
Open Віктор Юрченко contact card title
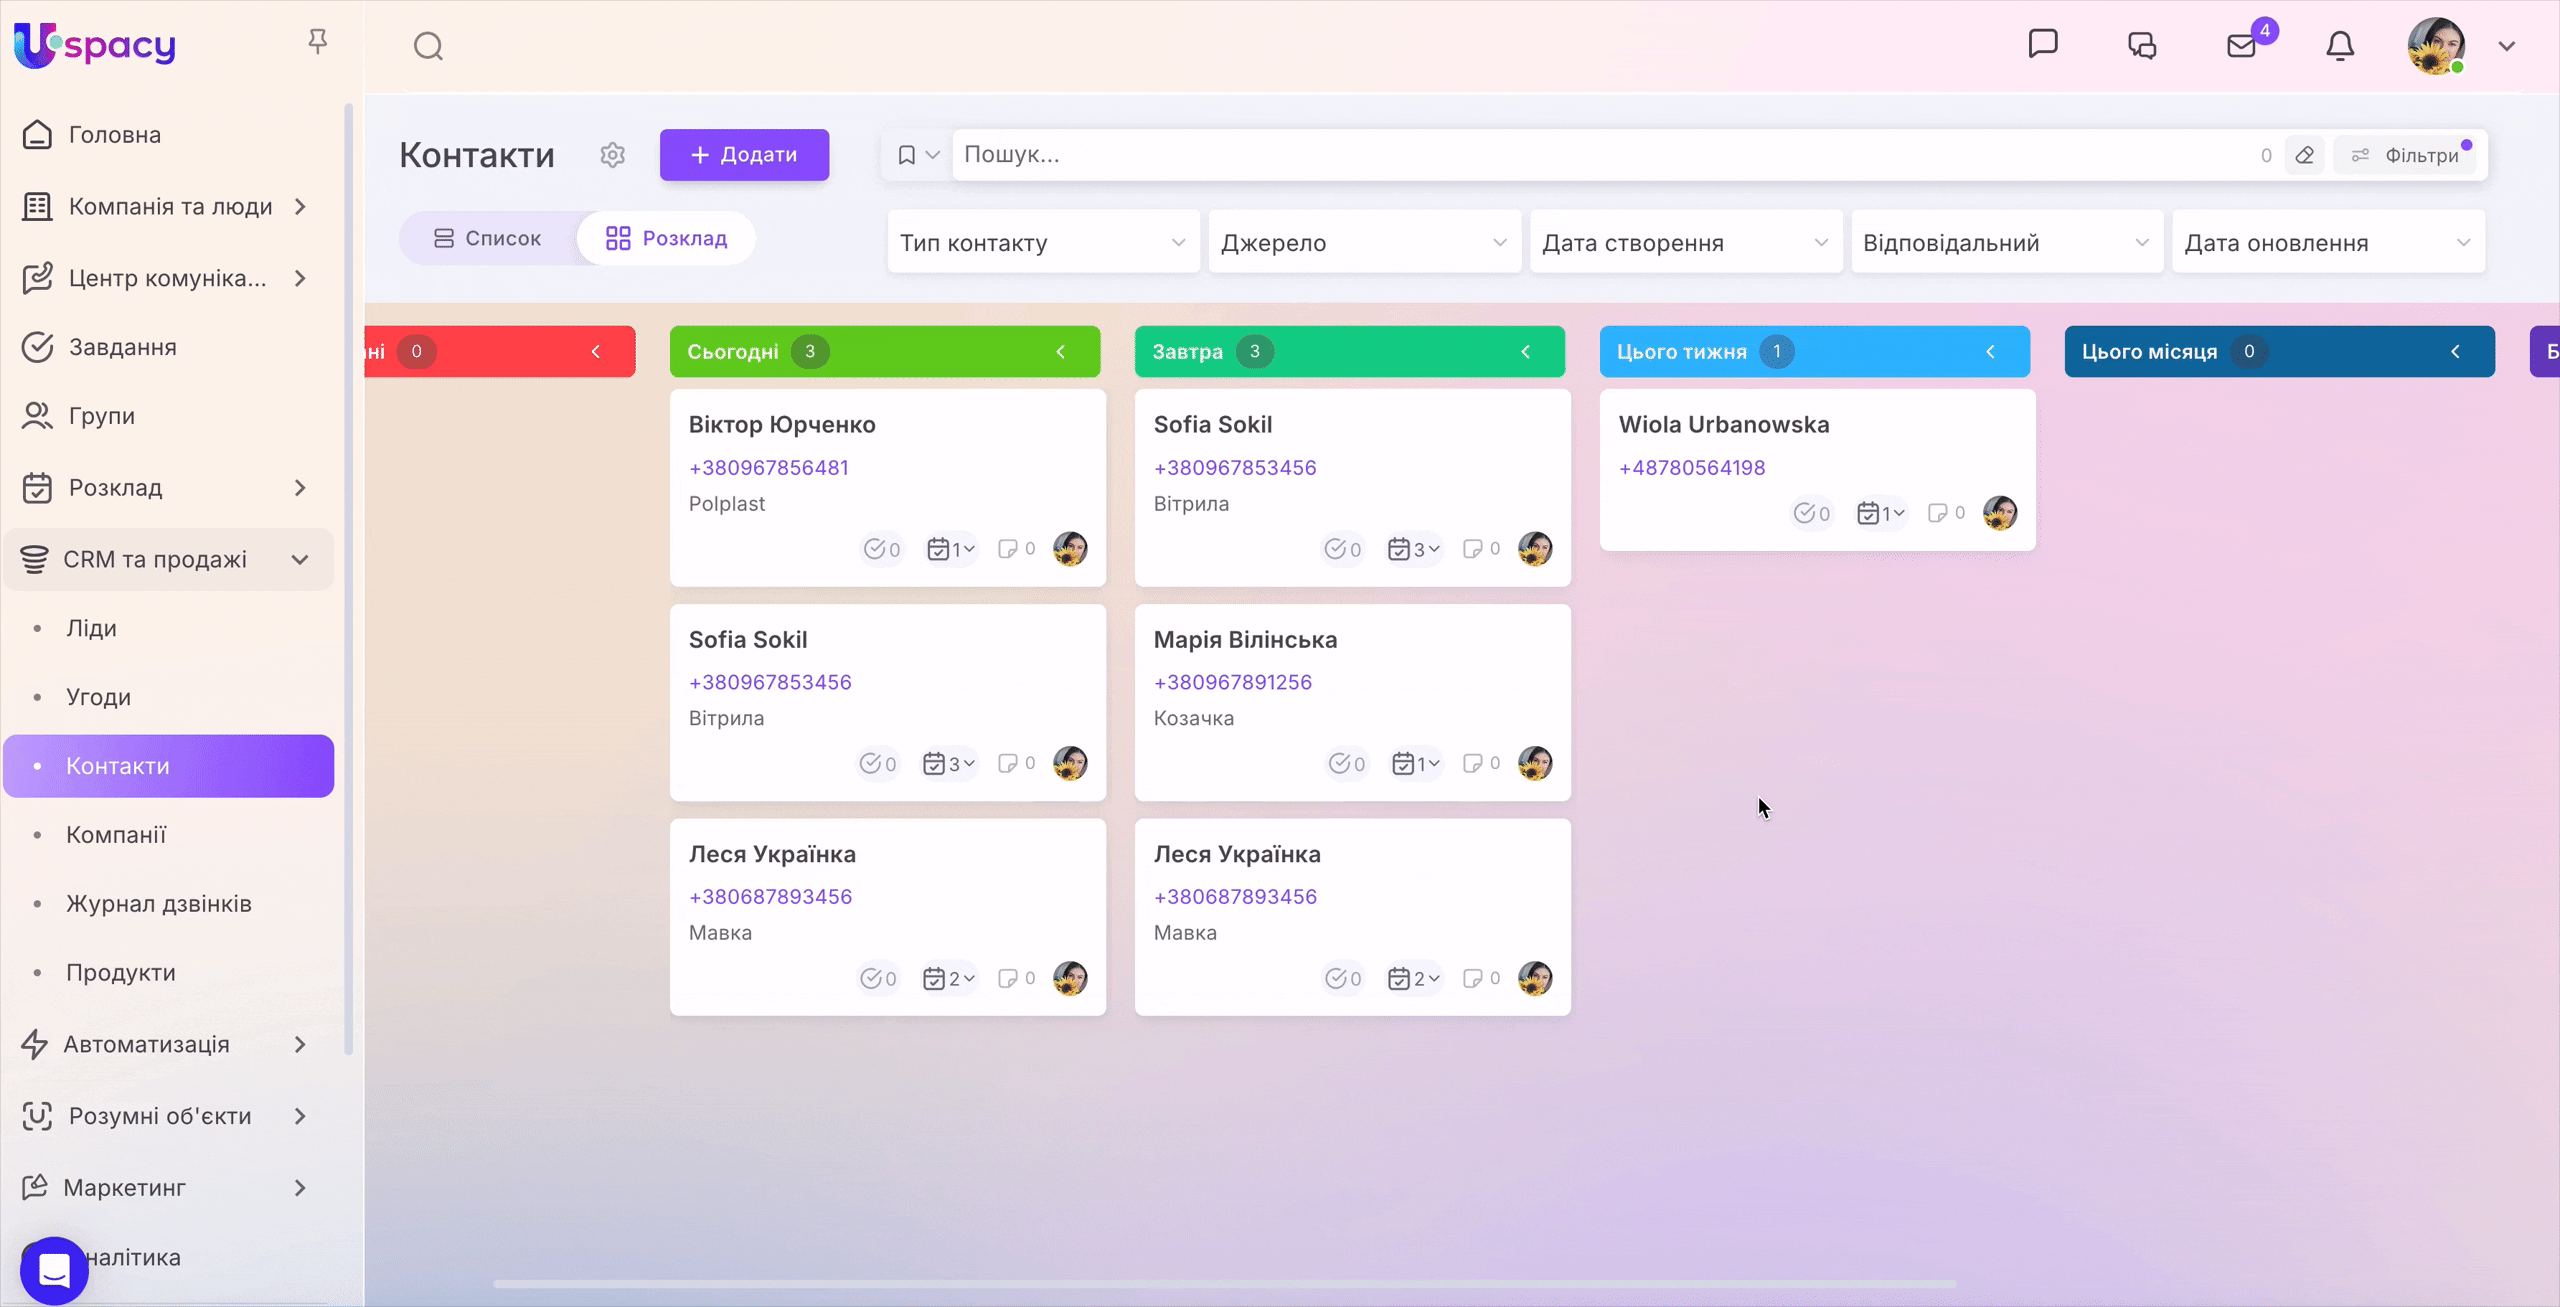pyautogui.click(x=782, y=425)
